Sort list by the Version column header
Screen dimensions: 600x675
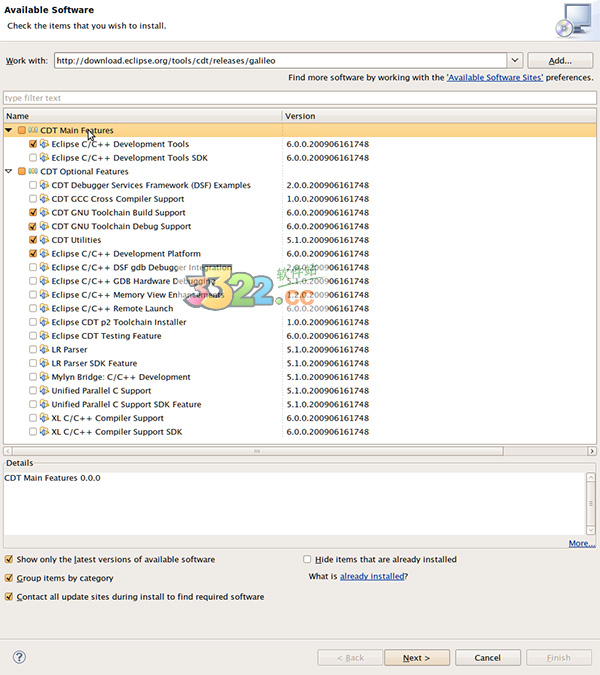coord(439,116)
